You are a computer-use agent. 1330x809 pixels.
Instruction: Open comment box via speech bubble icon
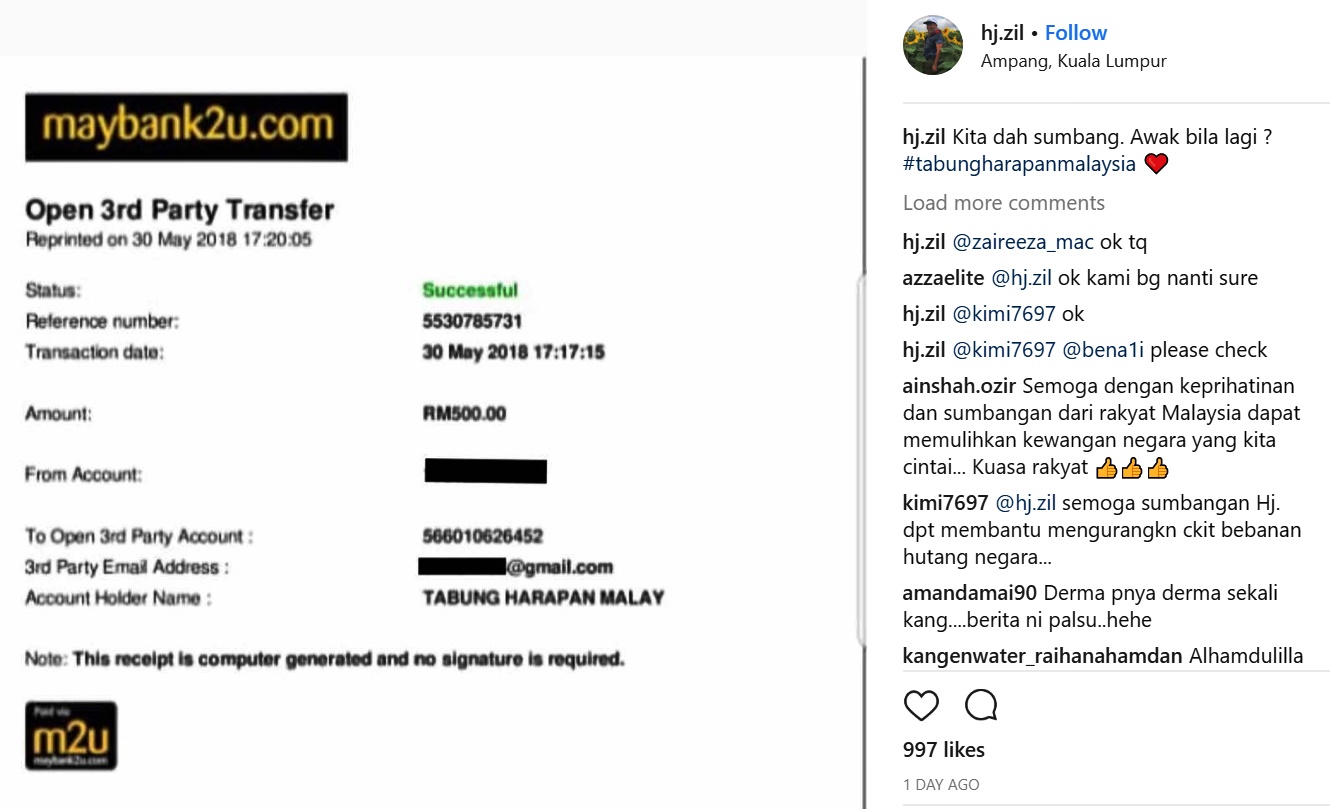click(x=981, y=706)
